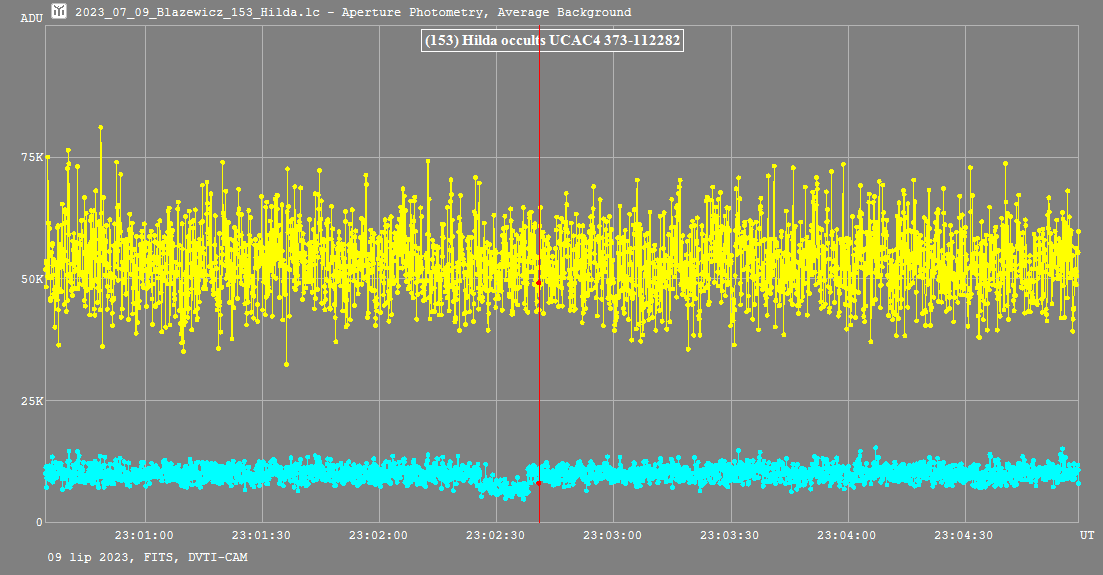Click the '23:01:00' time label
Screen dimensions: 1103x575
pos(144,535)
